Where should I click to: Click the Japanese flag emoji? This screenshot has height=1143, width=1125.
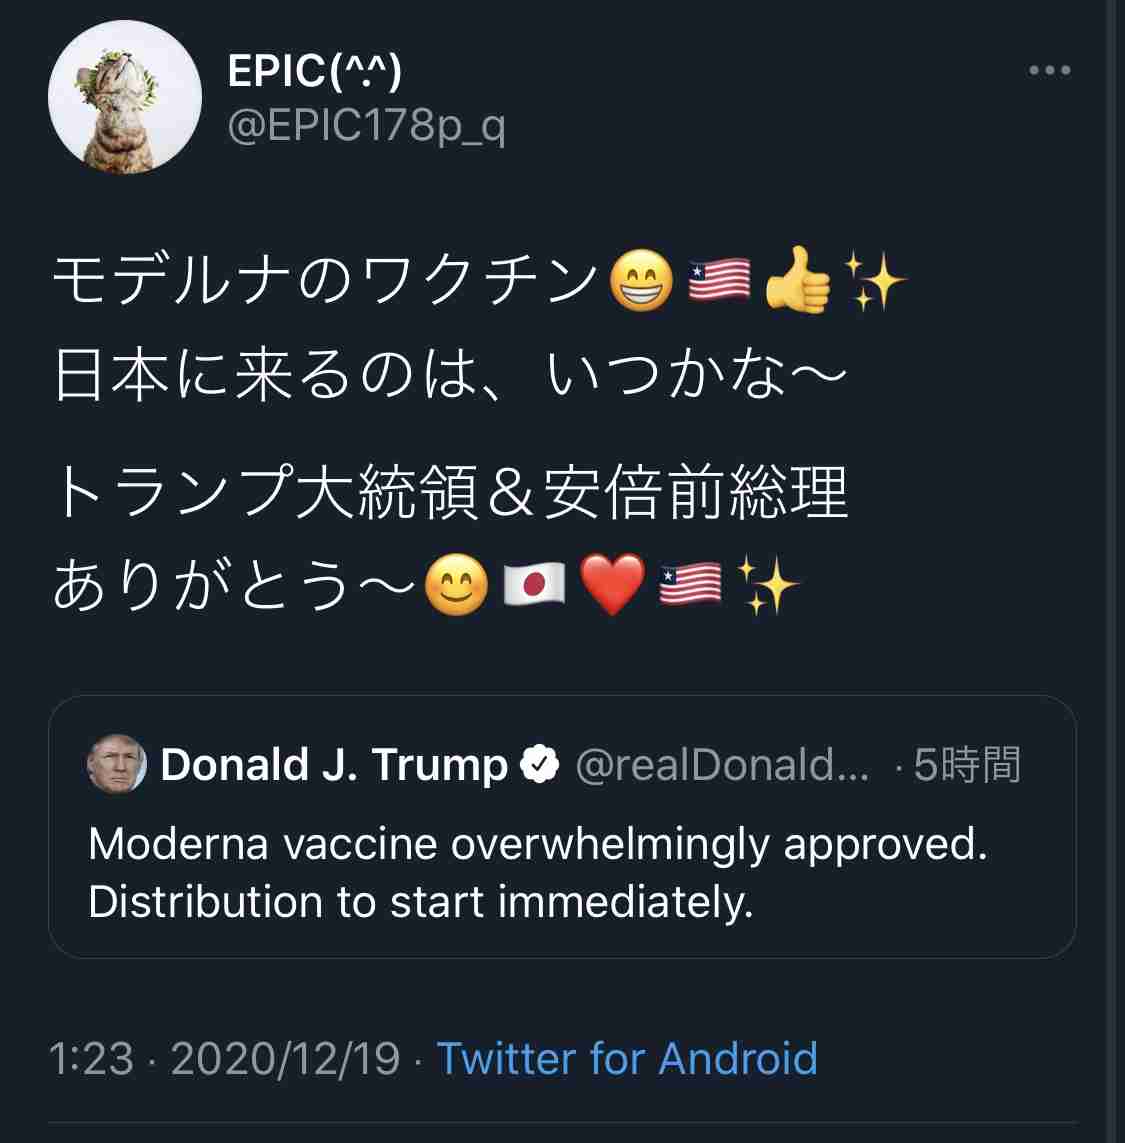tap(533, 587)
